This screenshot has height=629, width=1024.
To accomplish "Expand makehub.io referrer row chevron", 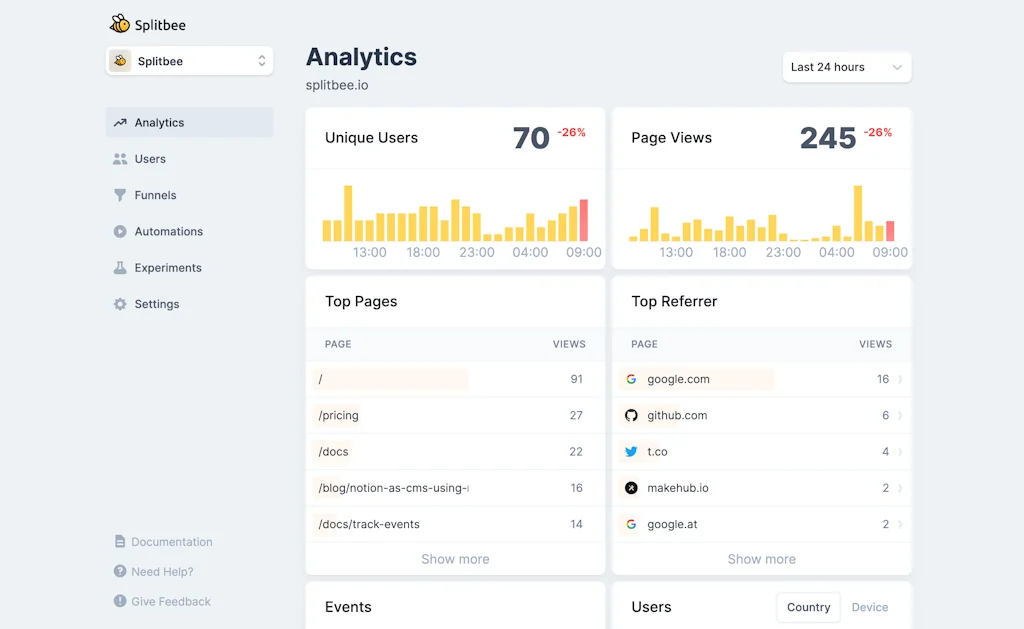I will 900,488.
